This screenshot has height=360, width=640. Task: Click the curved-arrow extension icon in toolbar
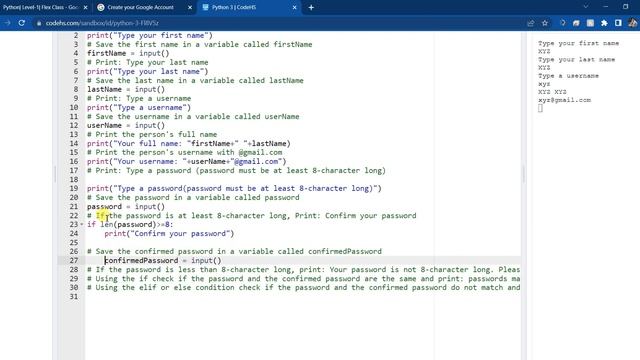point(576,23)
